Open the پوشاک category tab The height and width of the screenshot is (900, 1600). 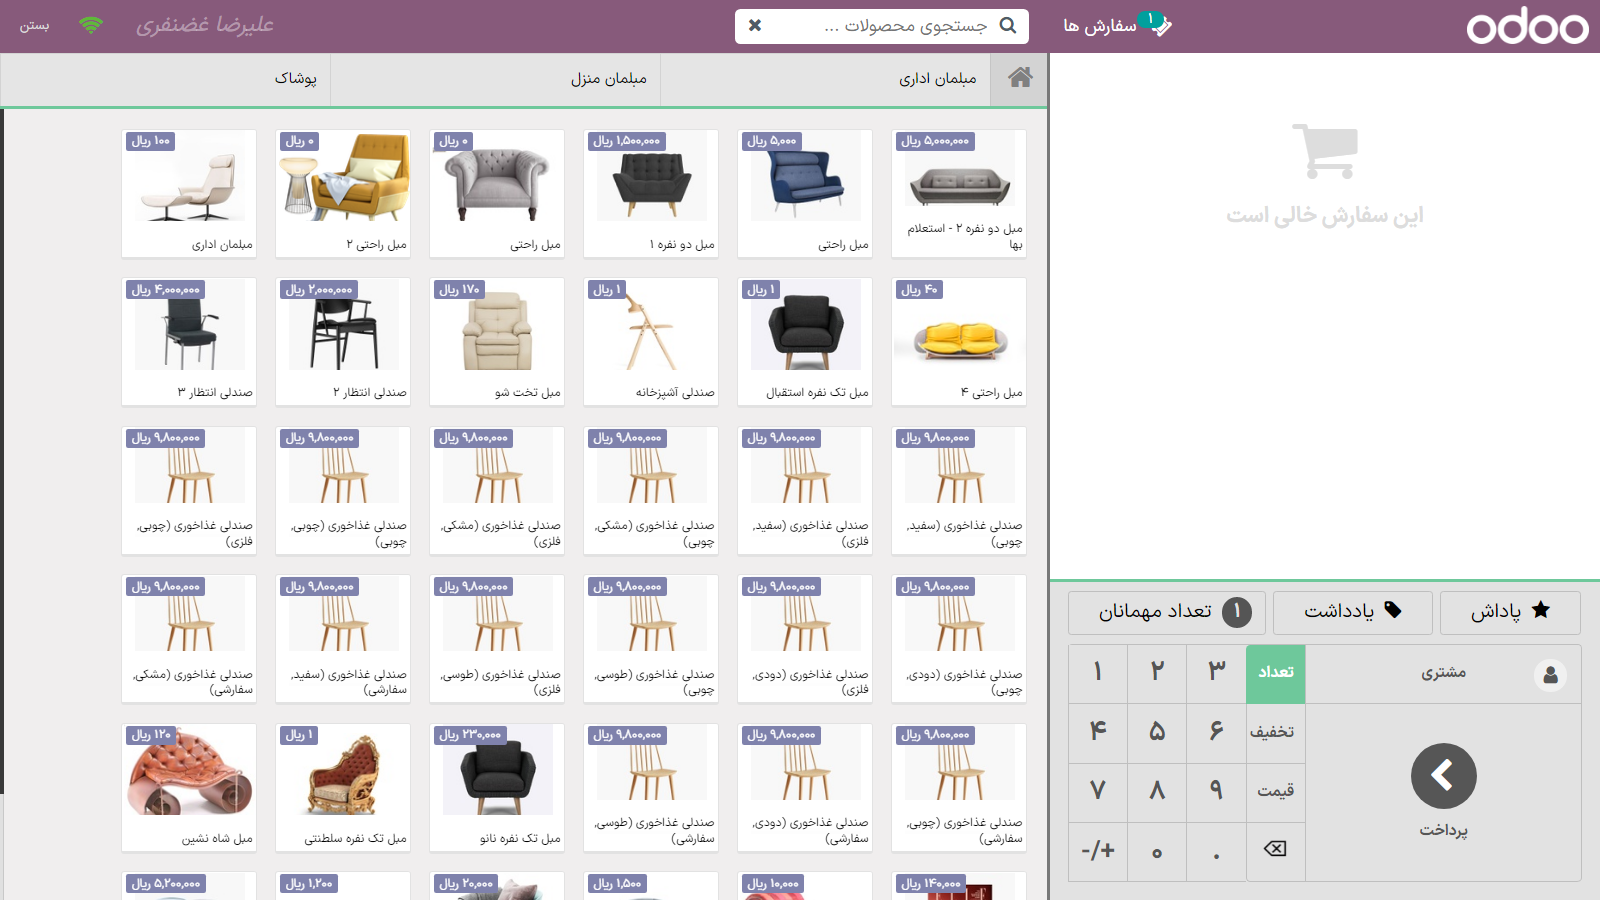165,79
